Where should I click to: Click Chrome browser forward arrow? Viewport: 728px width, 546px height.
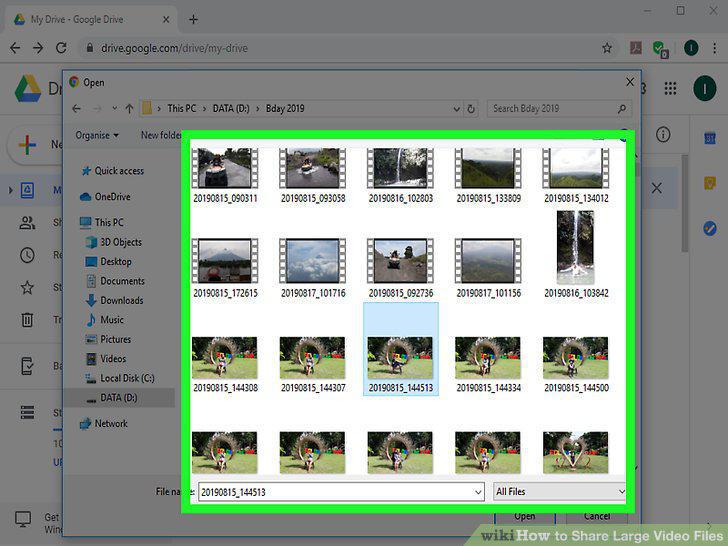point(38,48)
